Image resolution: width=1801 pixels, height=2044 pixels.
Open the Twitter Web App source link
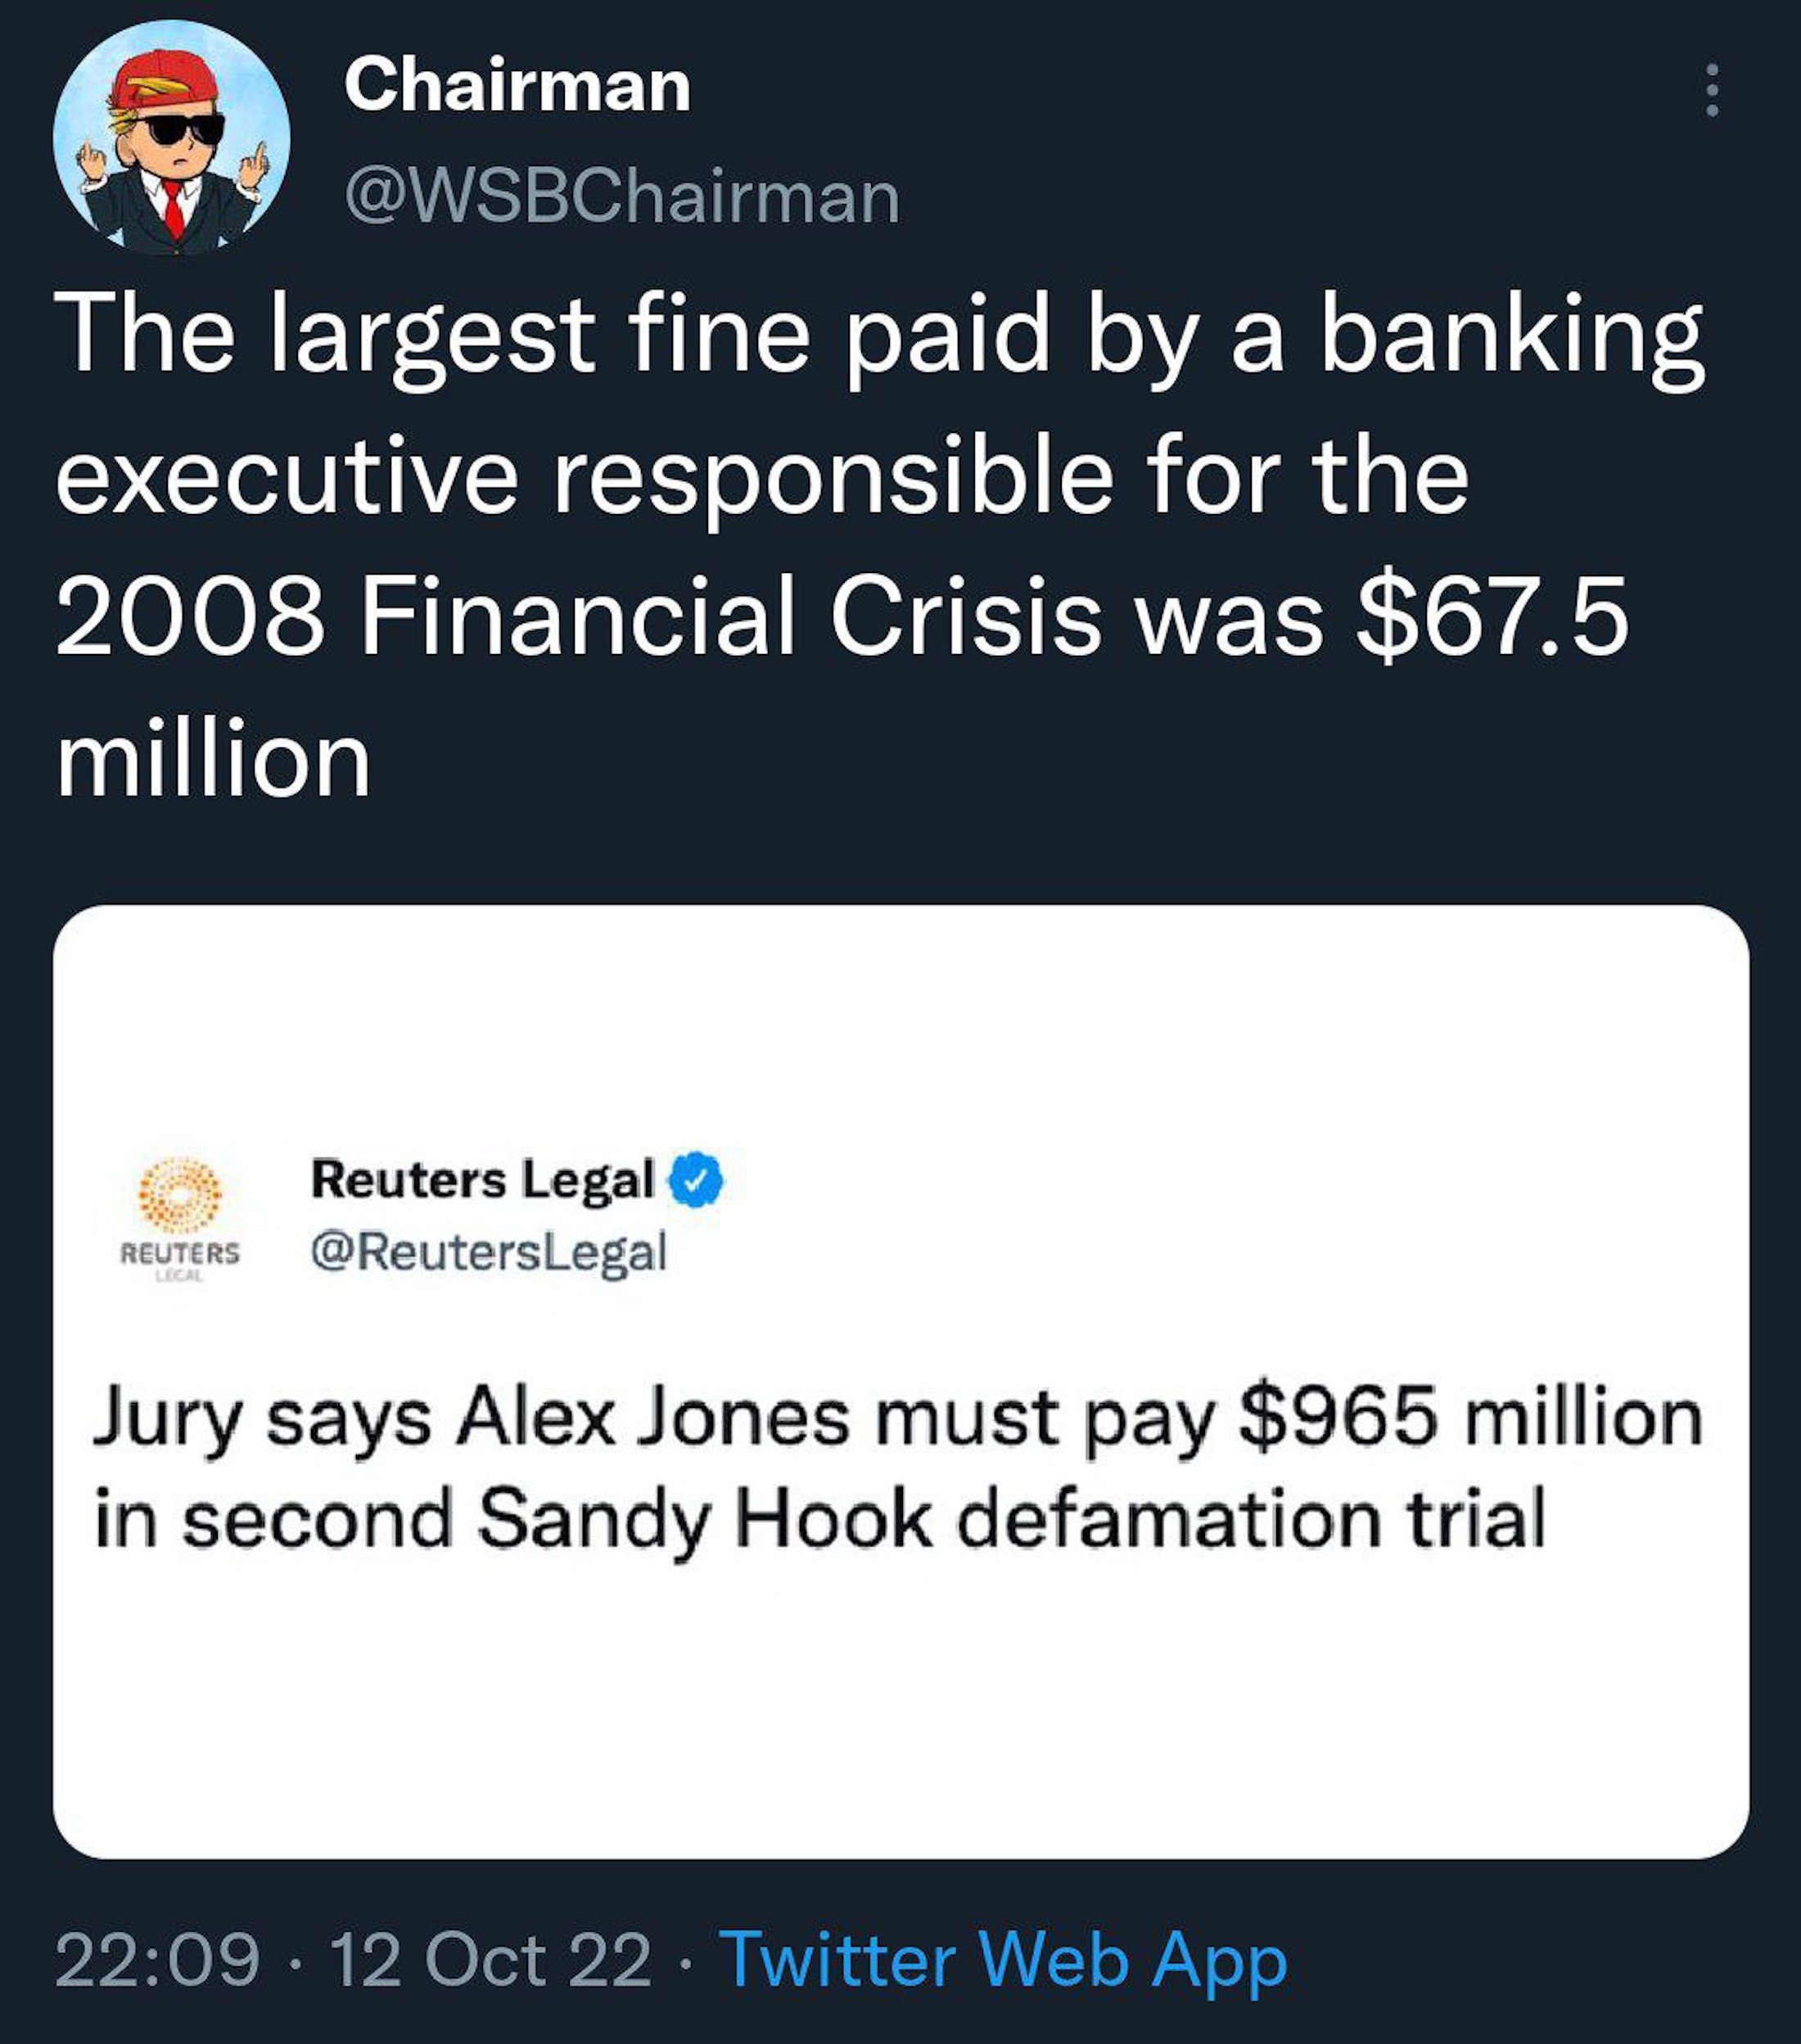[1002, 1960]
